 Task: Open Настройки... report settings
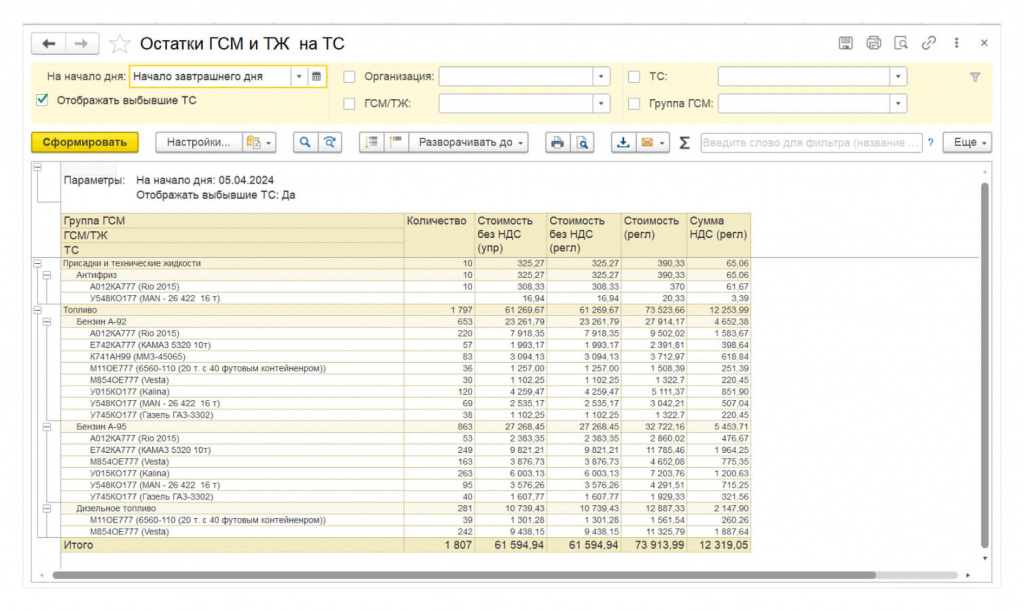(x=199, y=142)
